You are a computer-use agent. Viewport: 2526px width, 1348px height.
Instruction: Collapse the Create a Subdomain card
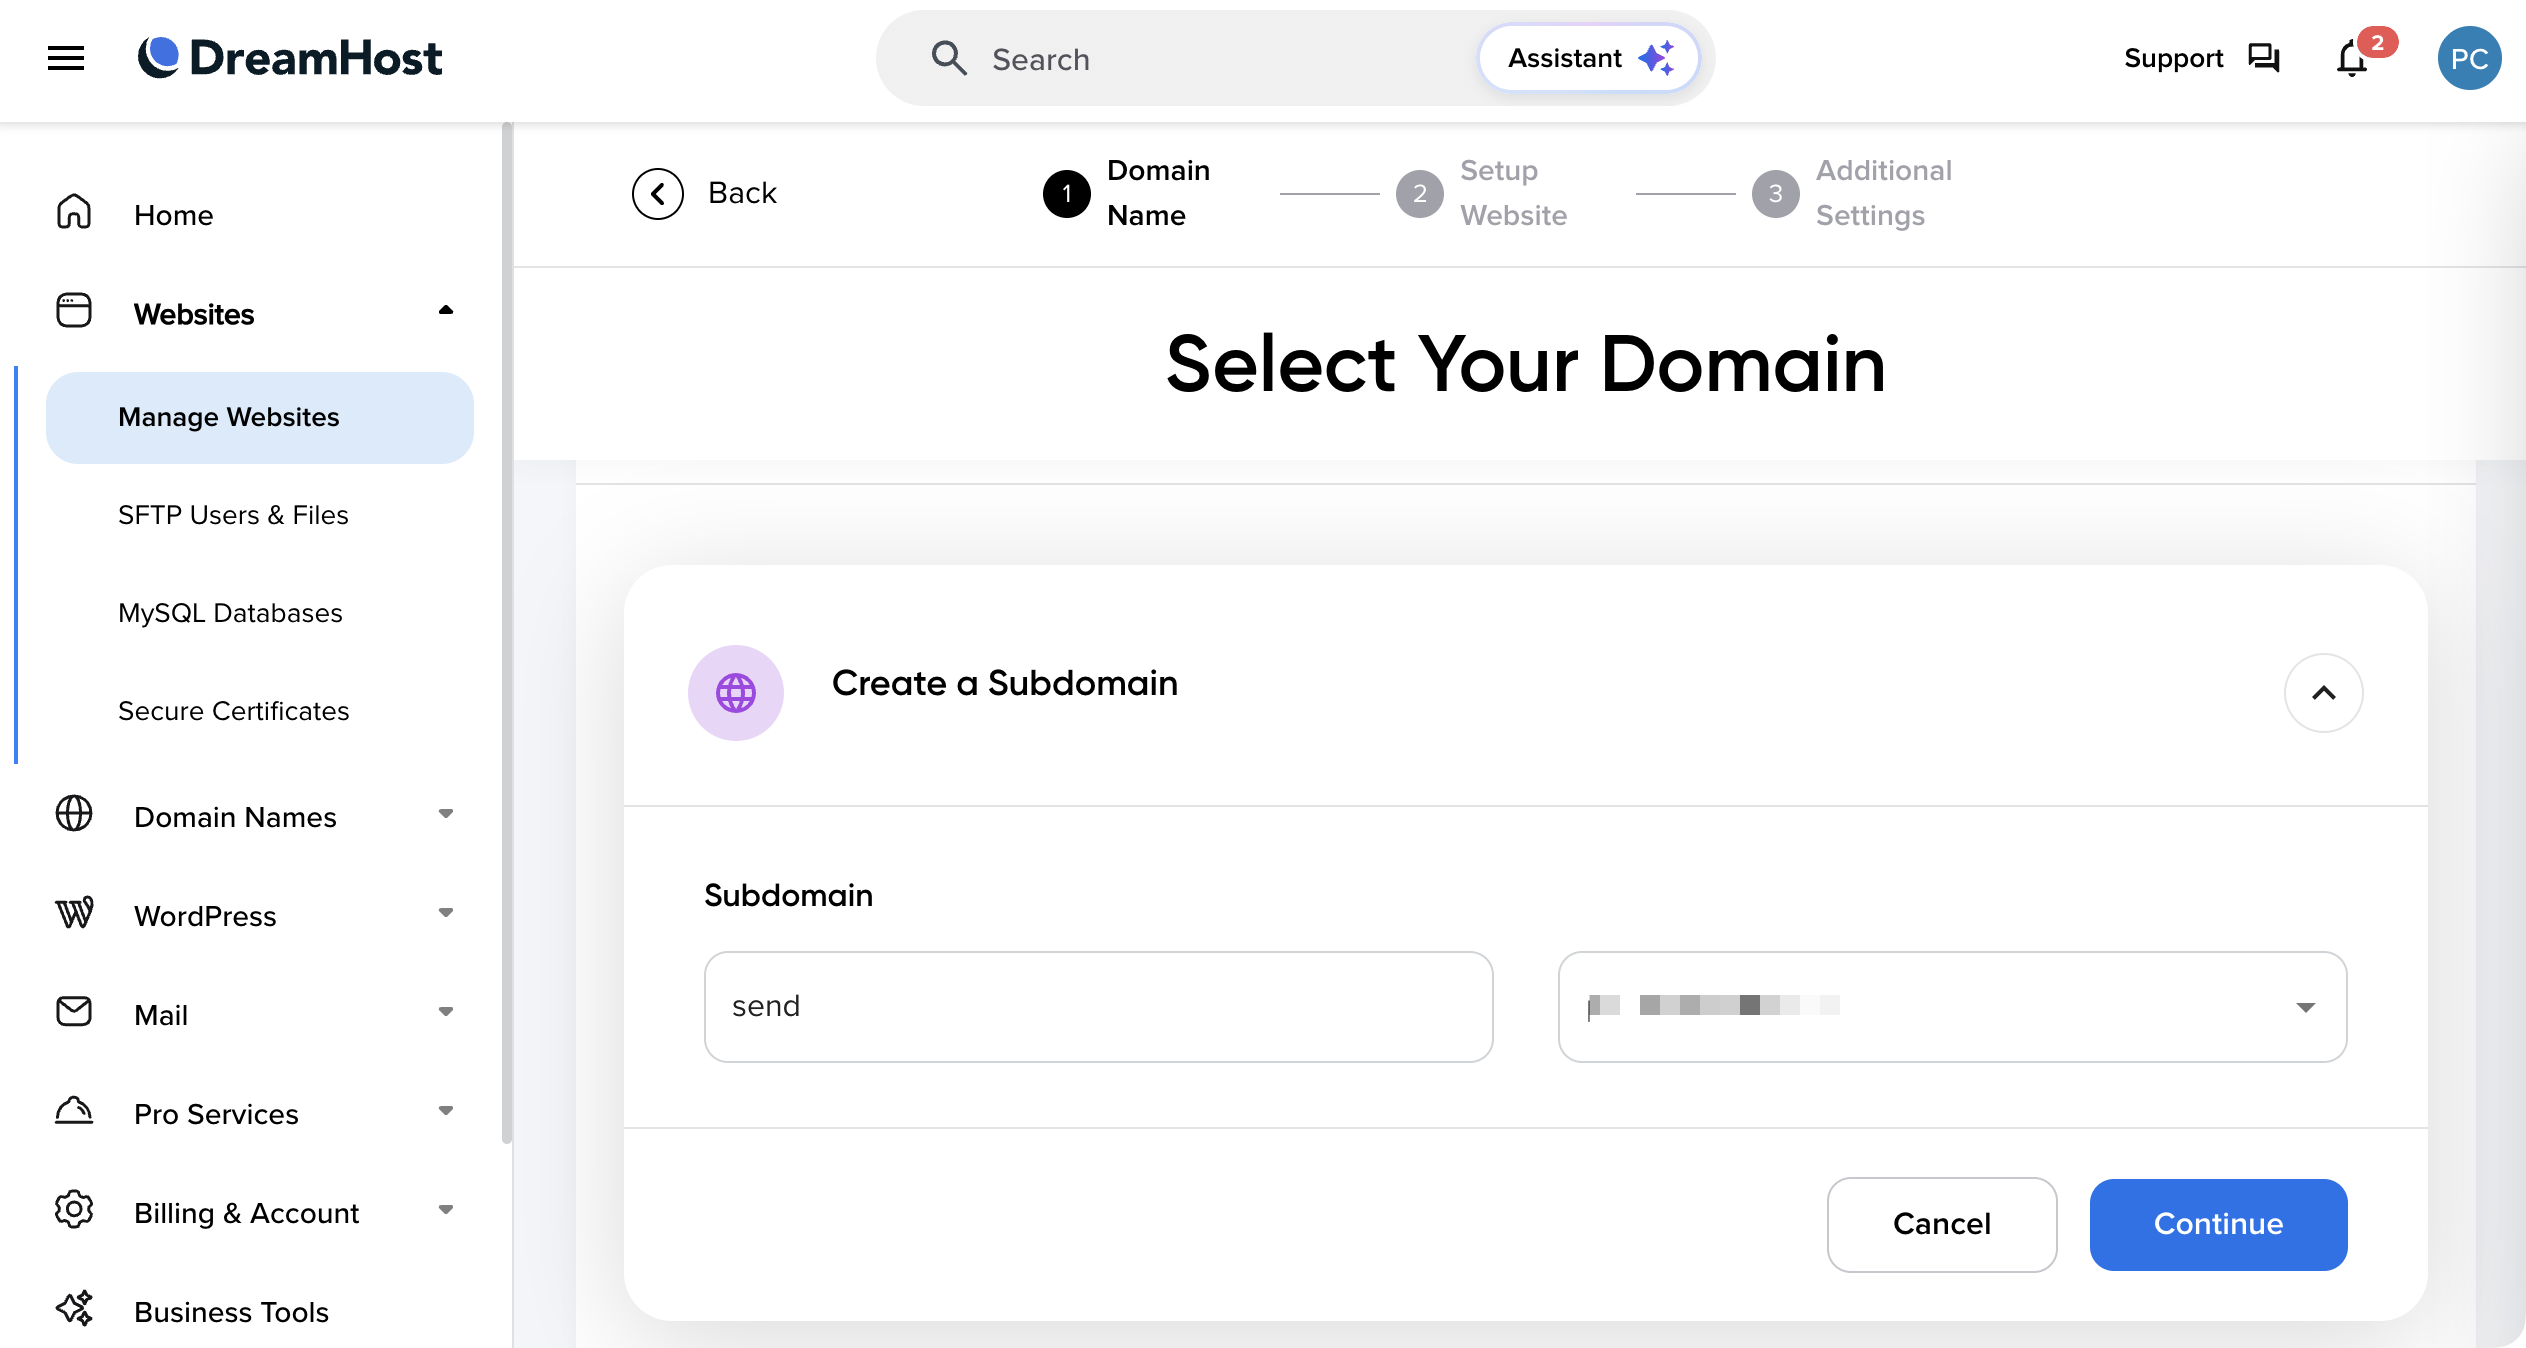[2324, 693]
